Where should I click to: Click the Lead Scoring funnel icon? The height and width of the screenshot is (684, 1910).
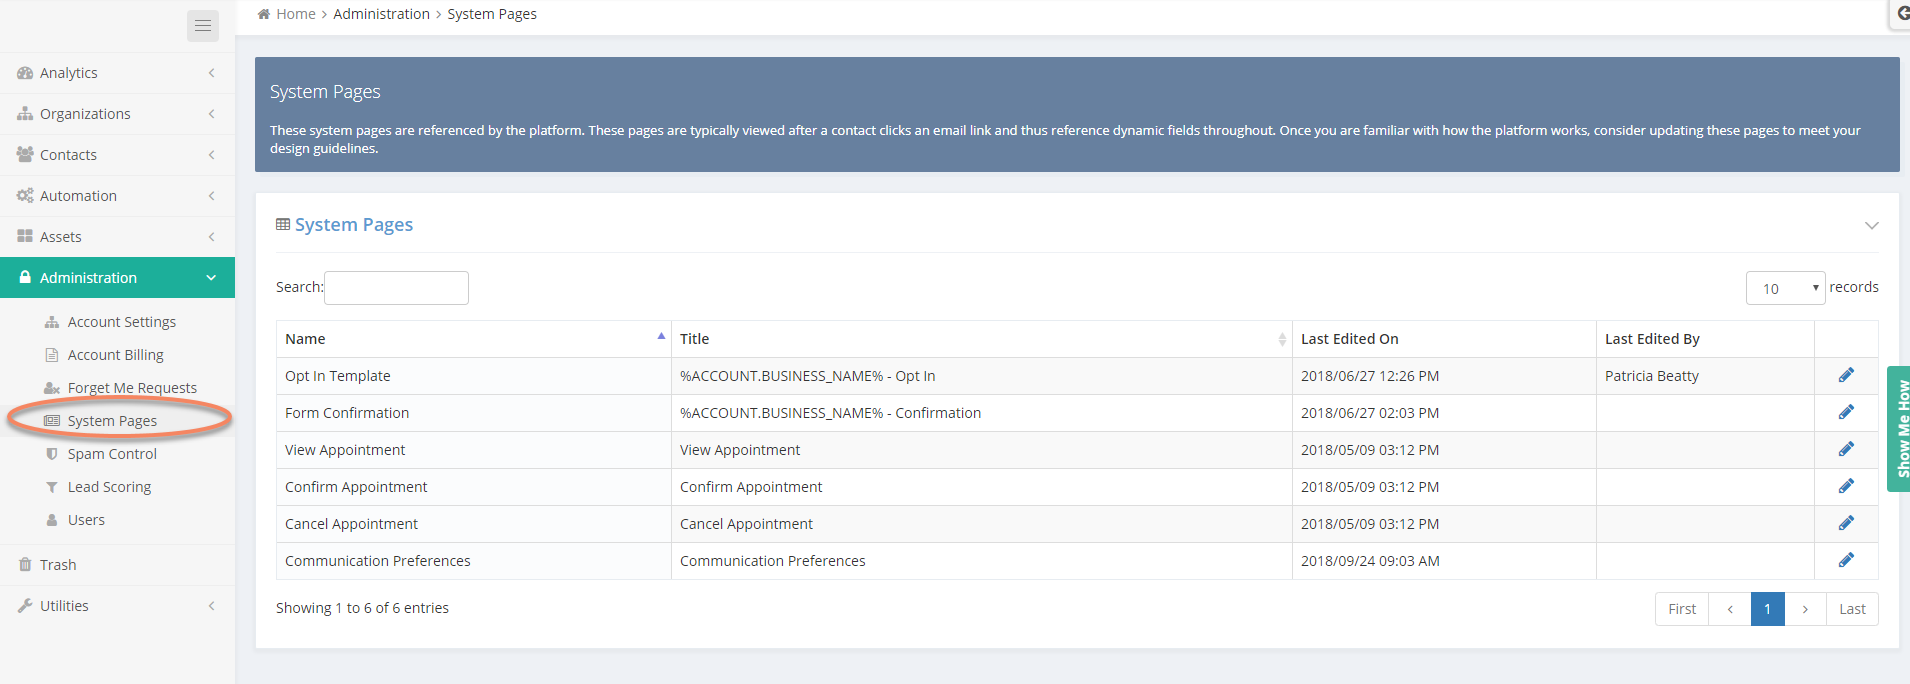click(x=52, y=487)
